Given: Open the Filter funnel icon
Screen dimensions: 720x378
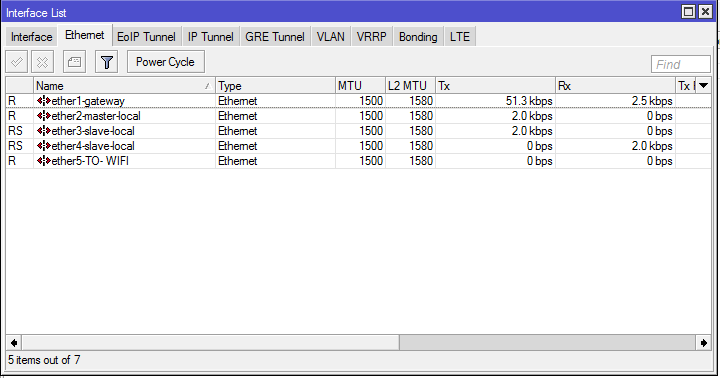Looking at the screenshot, I should [107, 62].
